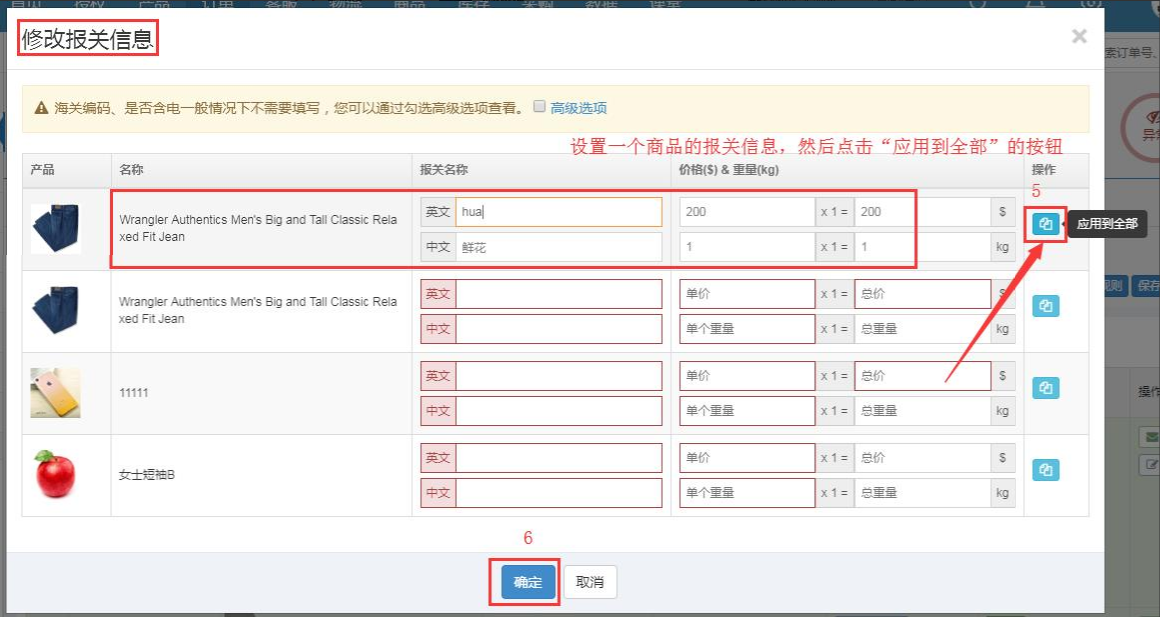Click 中文 name field for 女士短袖B

(x=558, y=493)
